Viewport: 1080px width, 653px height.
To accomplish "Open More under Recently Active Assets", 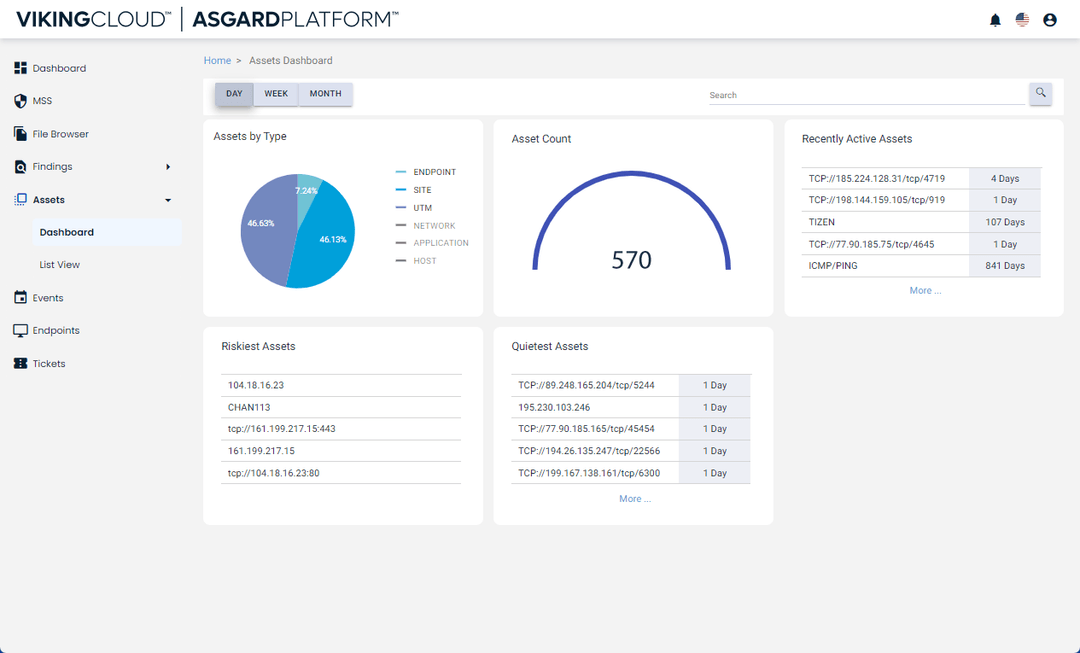I will coord(925,289).
